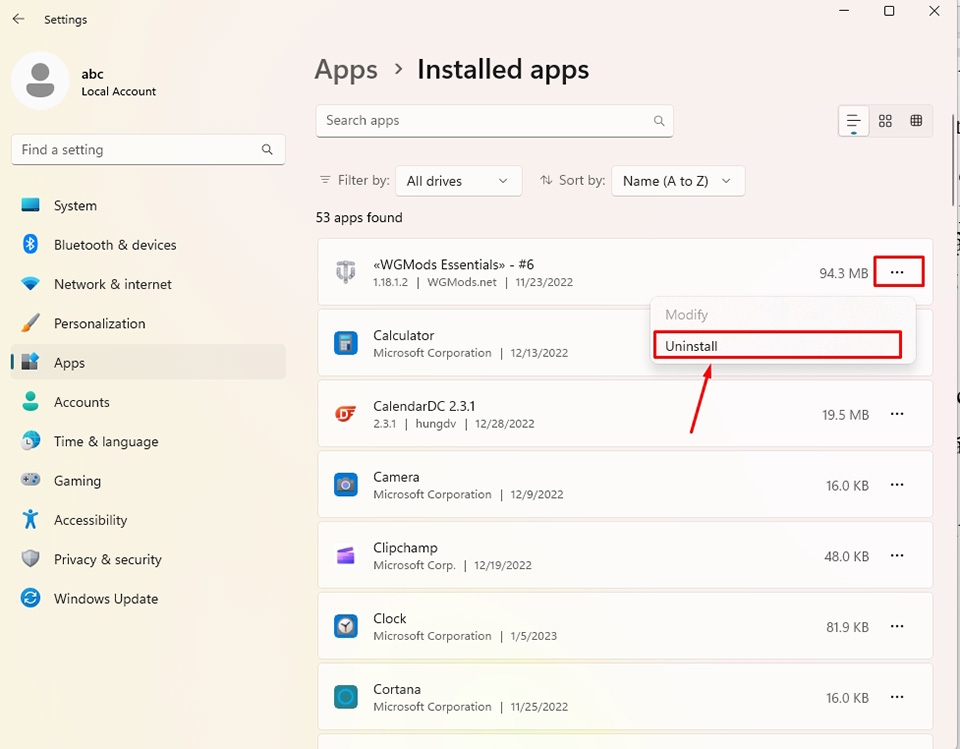Click the Search apps magnifier icon
Screen dimensions: 960x749
(x=659, y=121)
